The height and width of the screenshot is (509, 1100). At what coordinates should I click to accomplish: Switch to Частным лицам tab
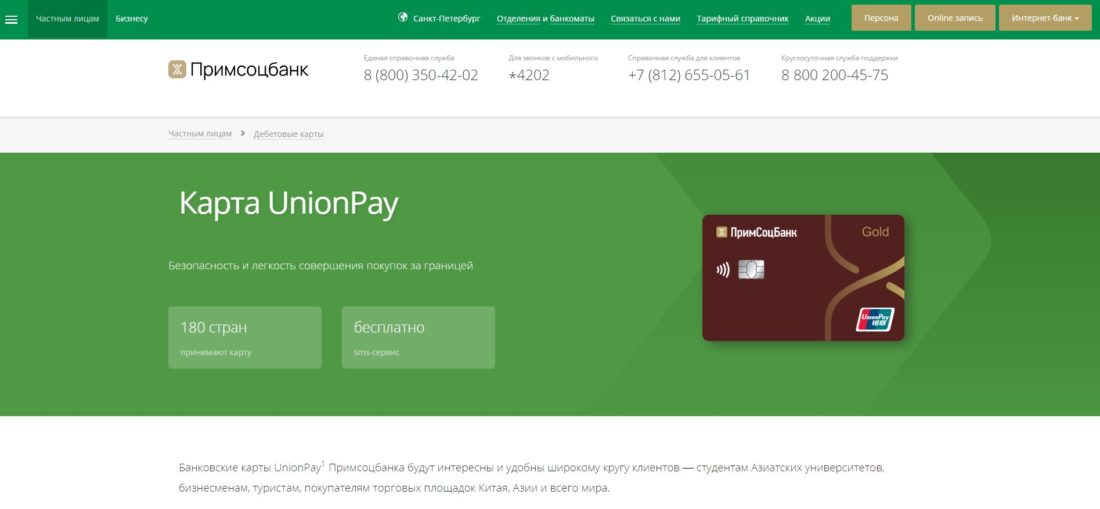tap(67, 19)
